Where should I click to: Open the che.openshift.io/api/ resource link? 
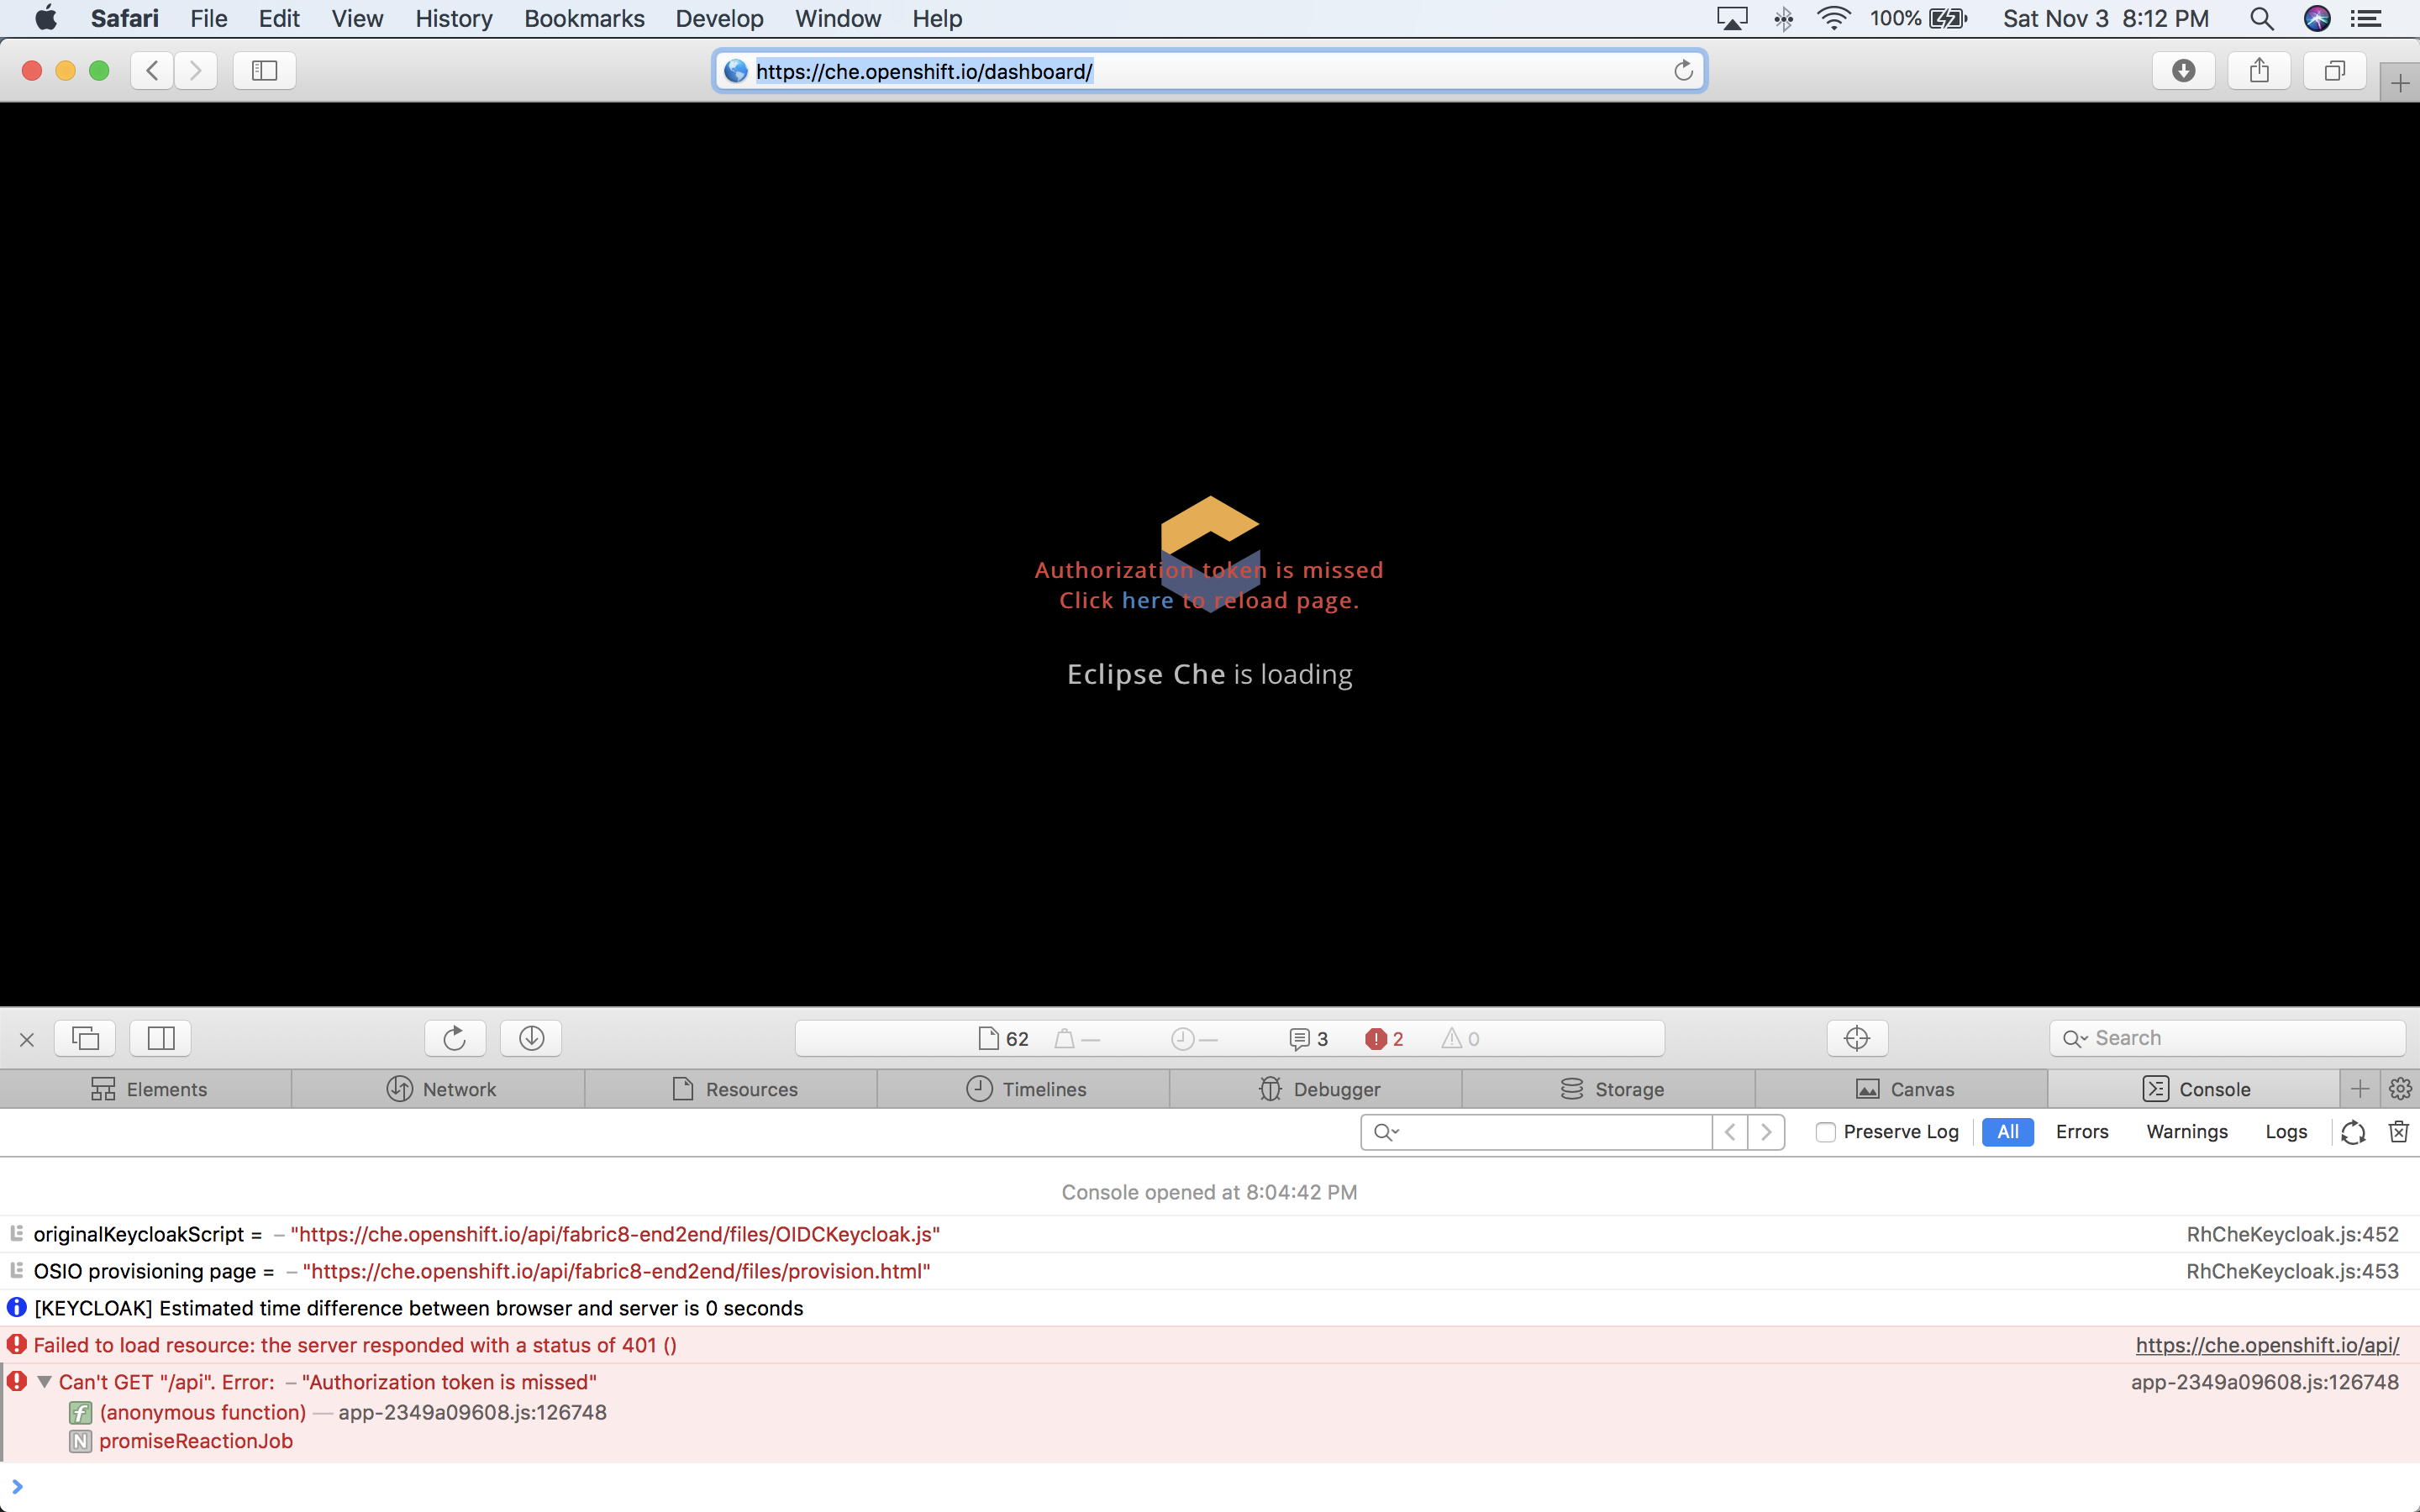pos(2266,1345)
